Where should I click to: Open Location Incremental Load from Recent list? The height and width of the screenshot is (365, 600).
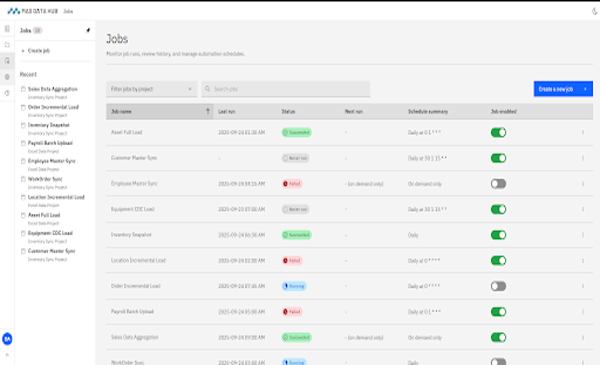tap(56, 197)
